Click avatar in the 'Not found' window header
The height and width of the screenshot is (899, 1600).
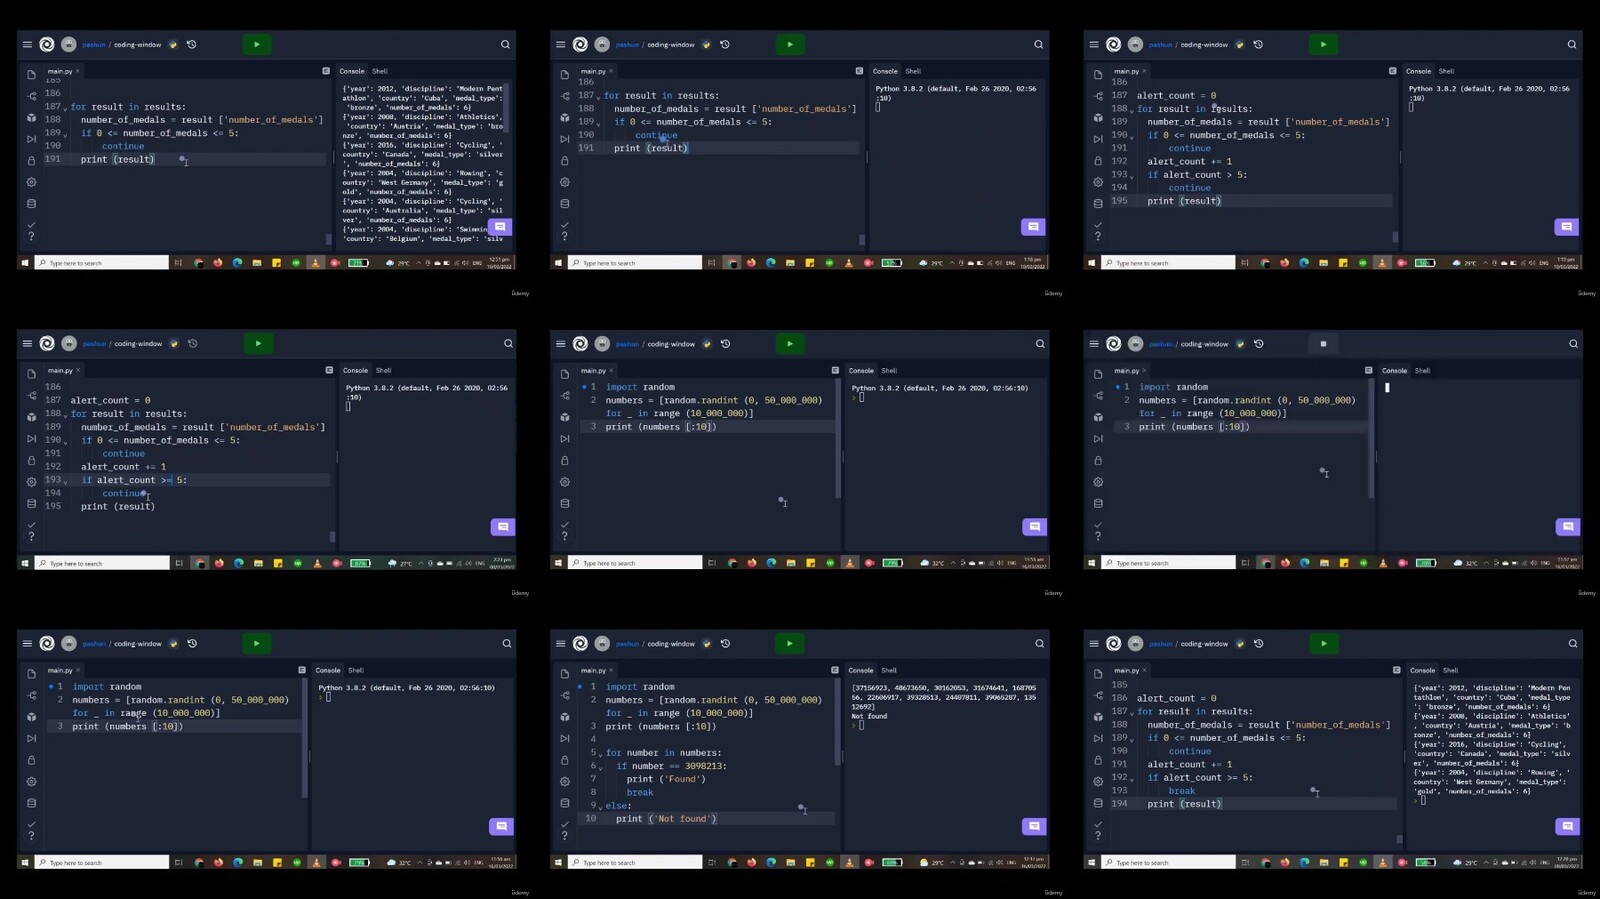coord(602,643)
